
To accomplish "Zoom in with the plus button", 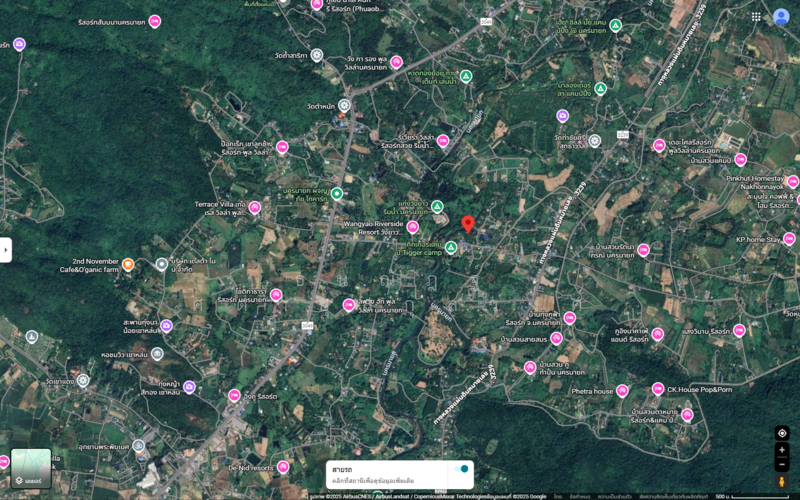I will pos(782,450).
